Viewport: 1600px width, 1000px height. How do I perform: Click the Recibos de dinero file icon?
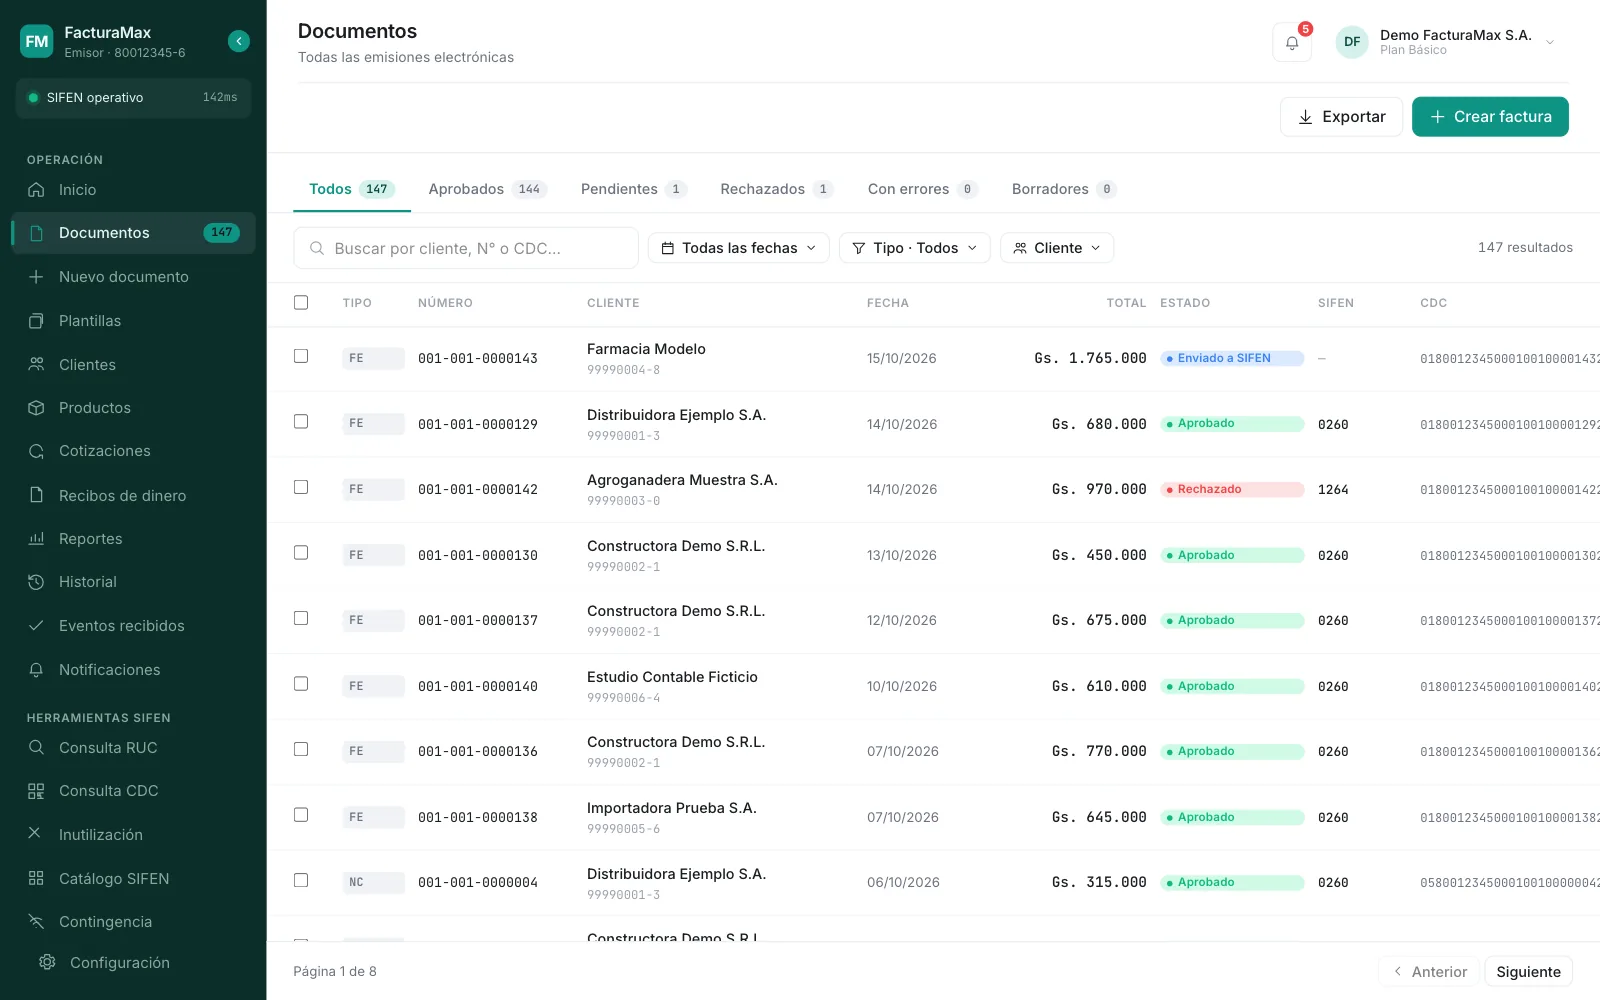tap(36, 495)
